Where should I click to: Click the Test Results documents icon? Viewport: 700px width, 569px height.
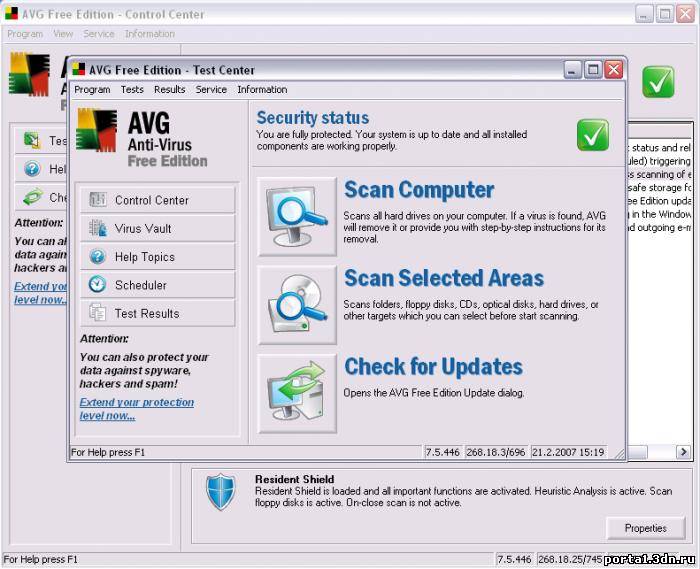97,313
